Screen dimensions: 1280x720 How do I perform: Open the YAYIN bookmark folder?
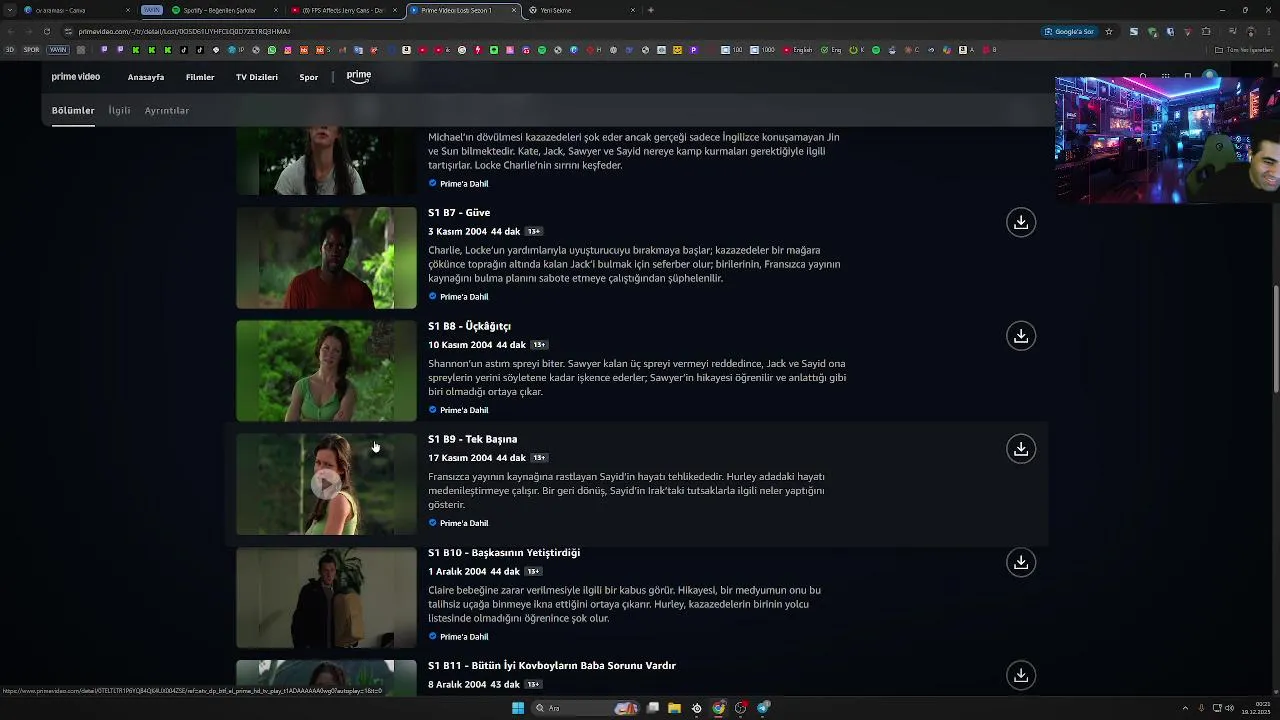58,49
